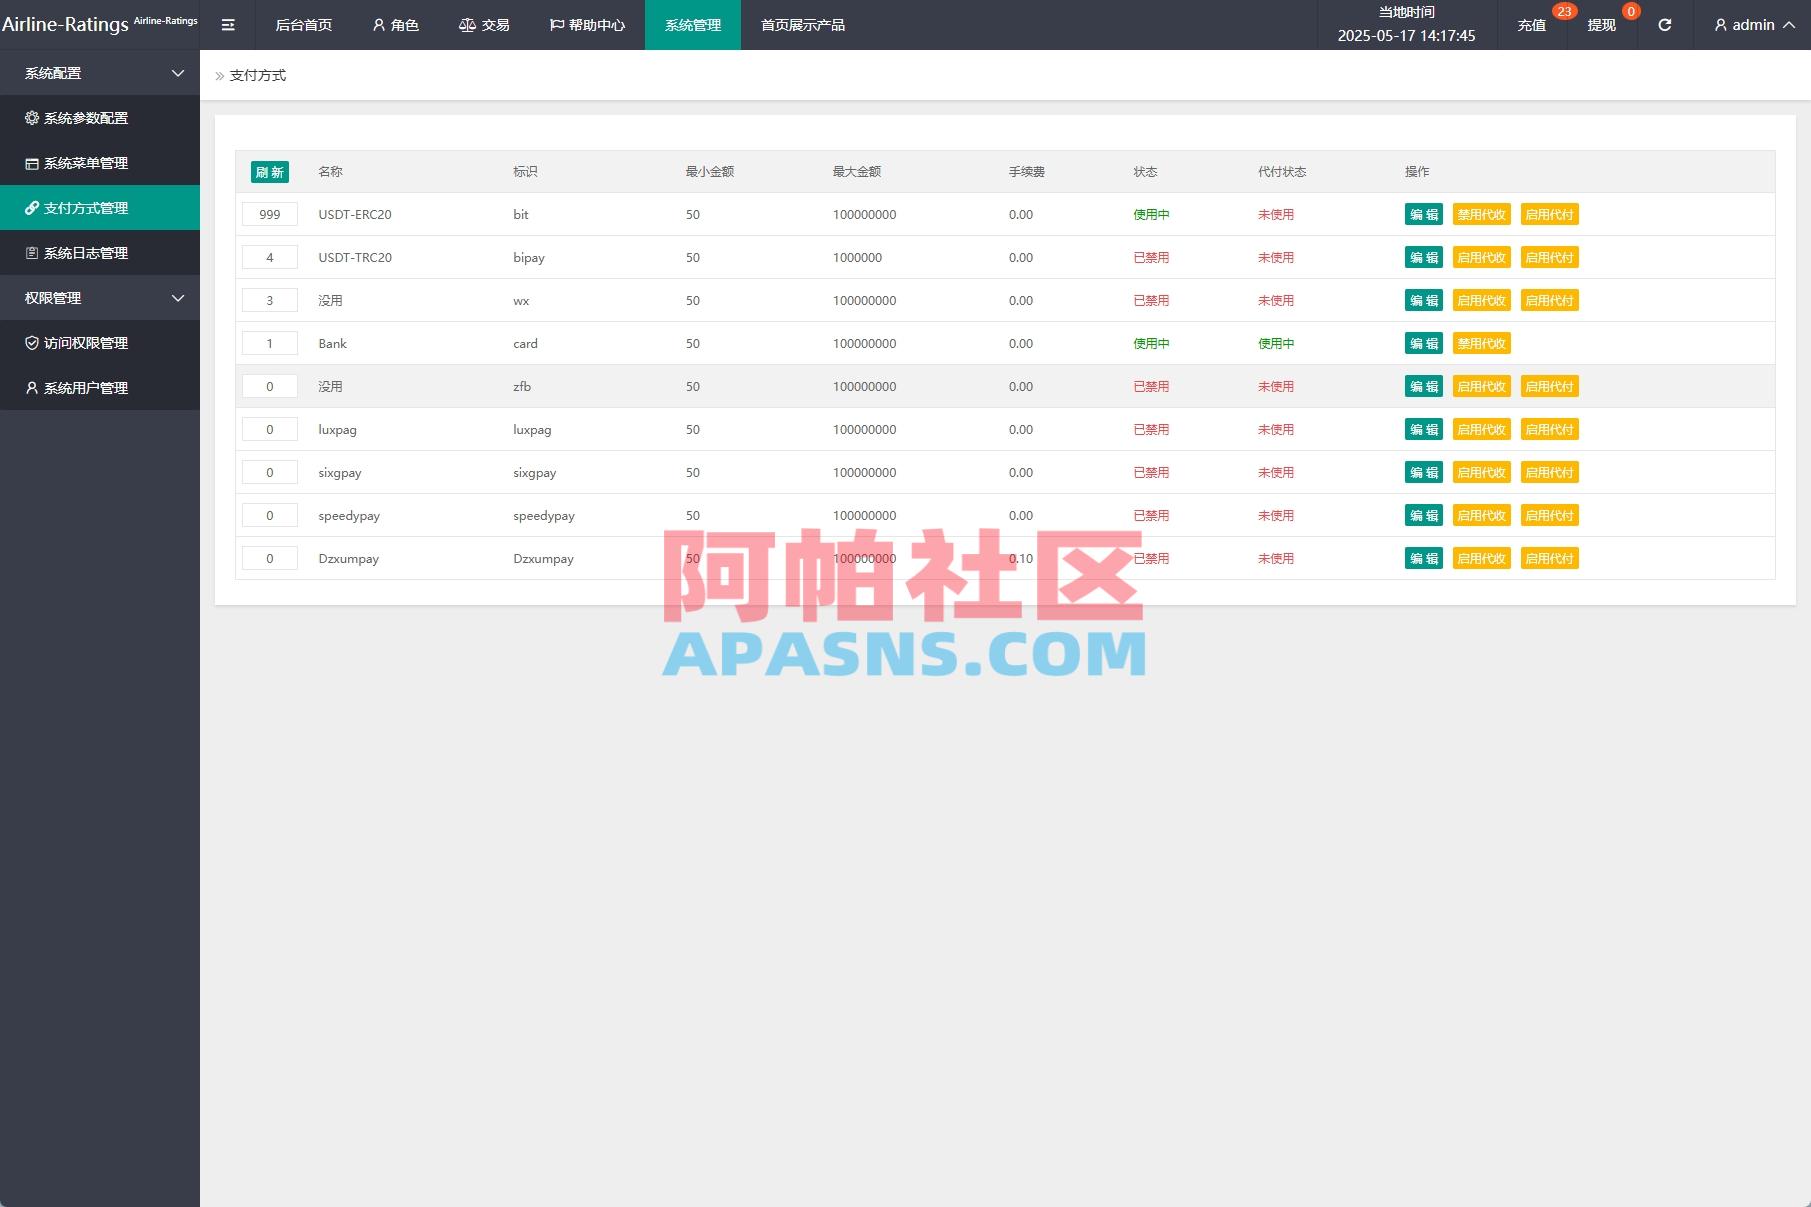
Task: Open 系统日志管理 from the sidebar
Action: pos(85,253)
